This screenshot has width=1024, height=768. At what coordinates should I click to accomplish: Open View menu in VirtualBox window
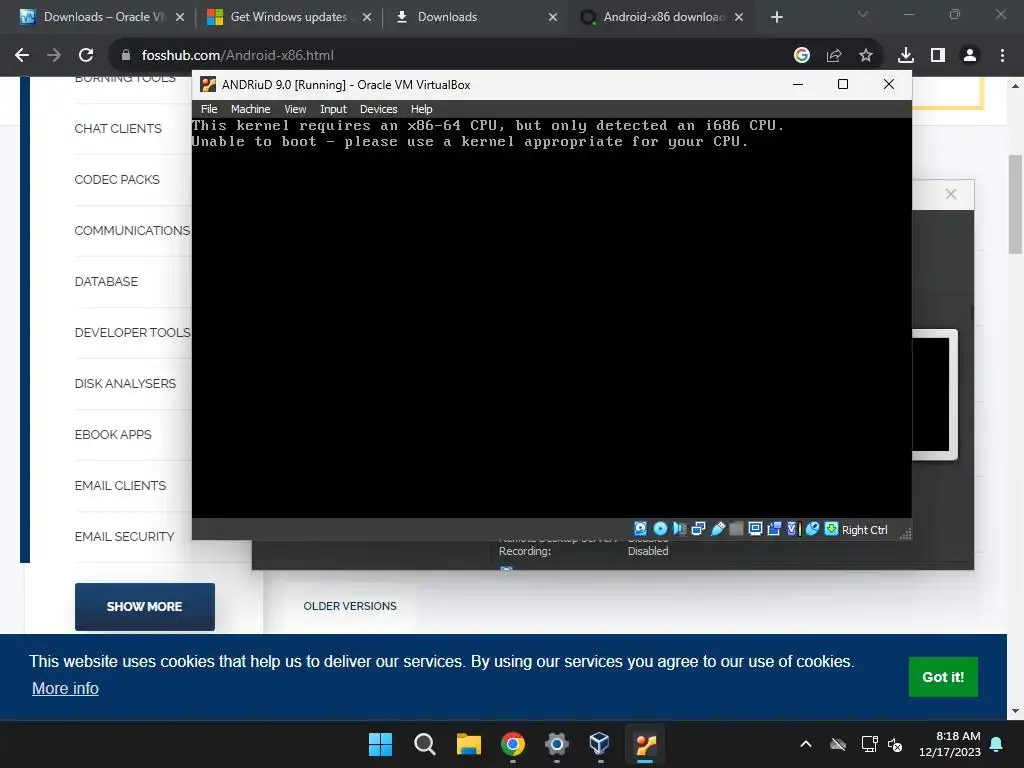pyautogui.click(x=295, y=109)
